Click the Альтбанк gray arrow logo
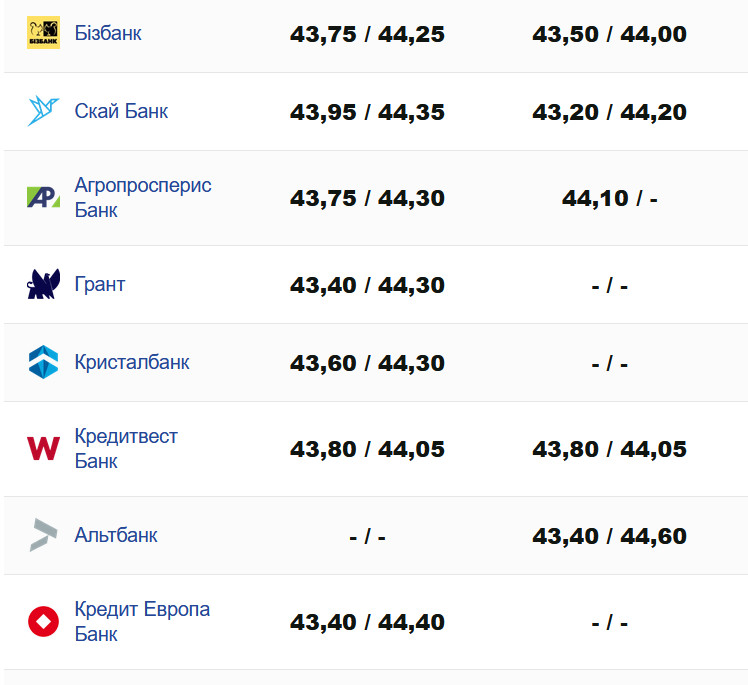Image resolution: width=748 pixels, height=685 pixels. (x=43, y=535)
